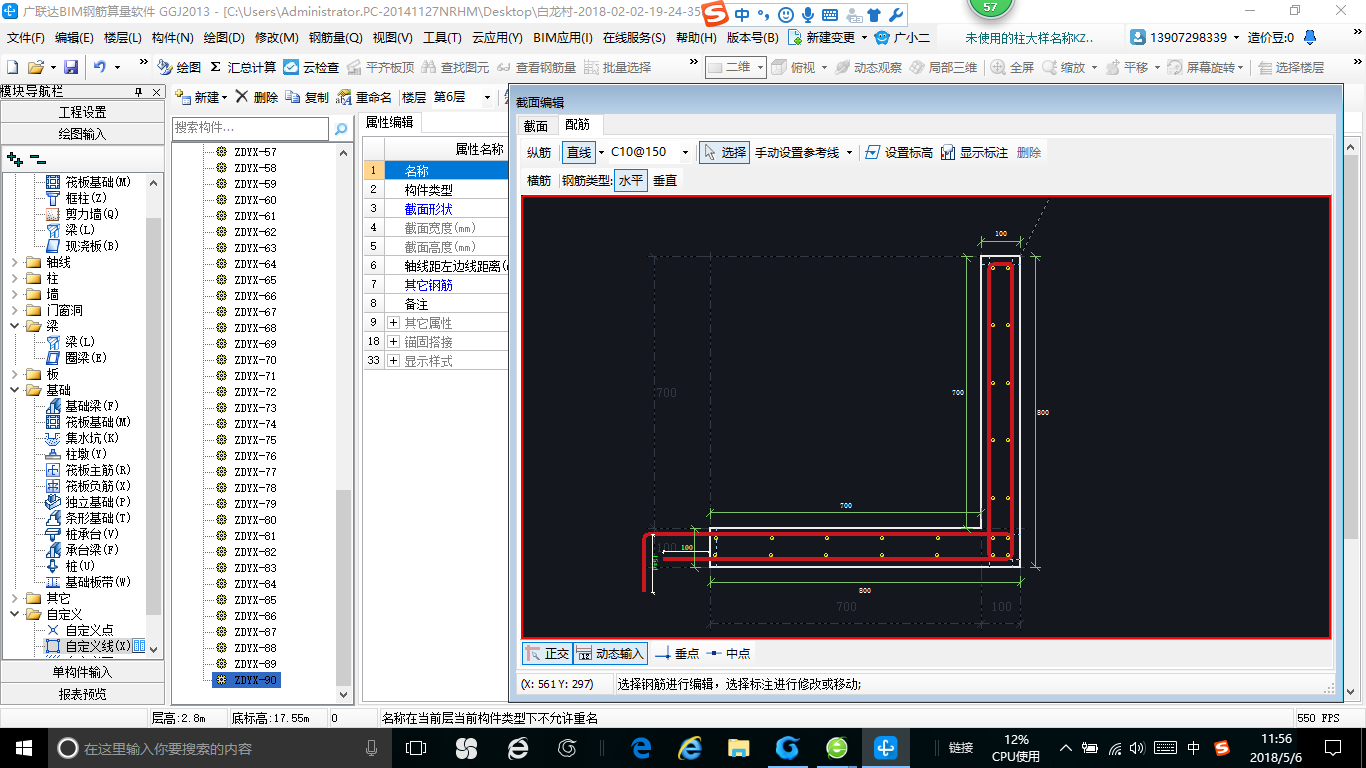Select 集水坑(K) in the tree
1366x768 pixels.
[x=82, y=438]
